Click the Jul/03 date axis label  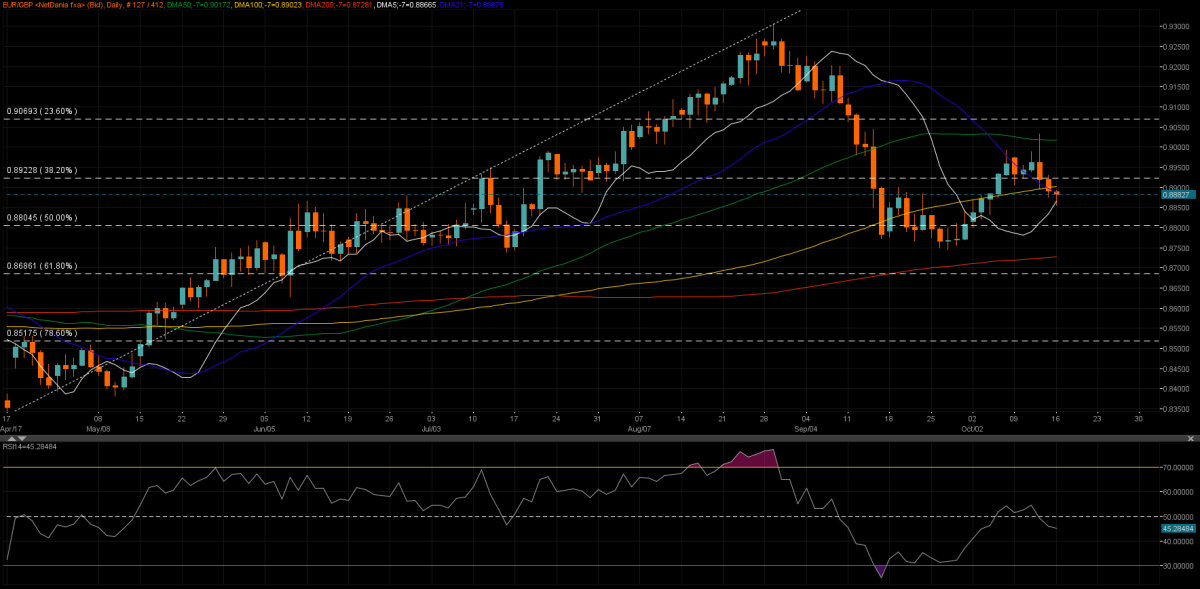[x=431, y=428]
